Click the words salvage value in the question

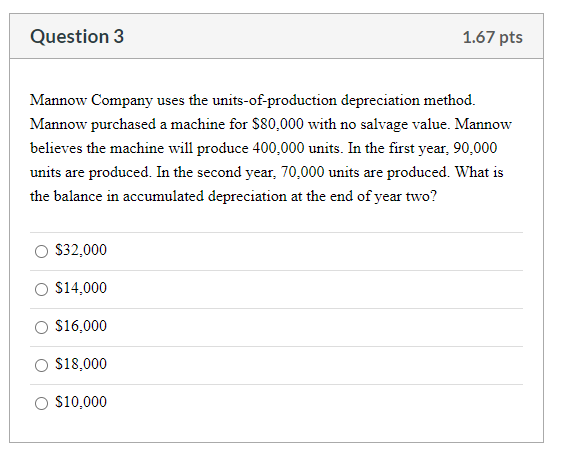[405, 124]
